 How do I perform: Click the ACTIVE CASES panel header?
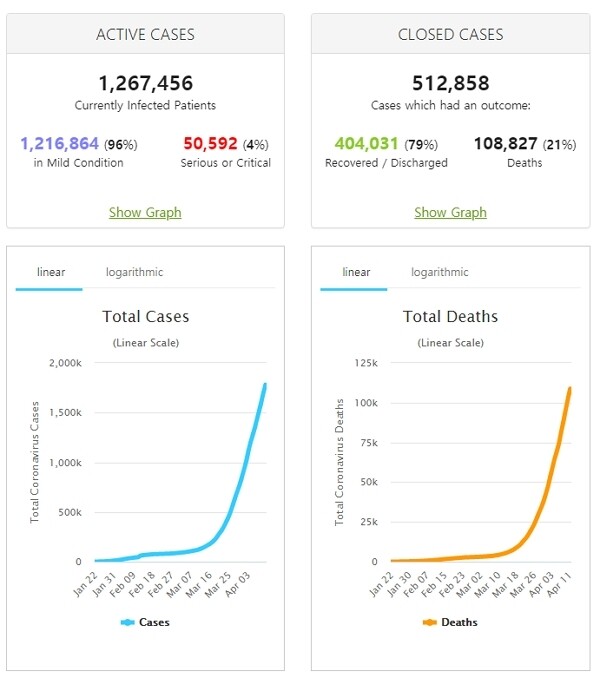pos(145,34)
